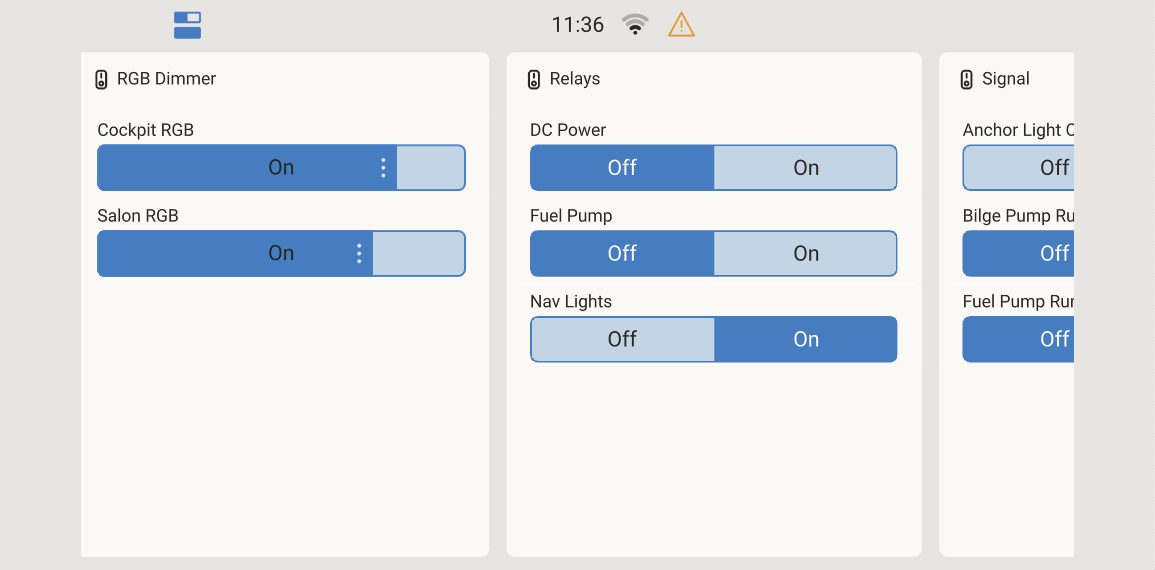Click the Salon RGB dimmer light-blue area

418,254
